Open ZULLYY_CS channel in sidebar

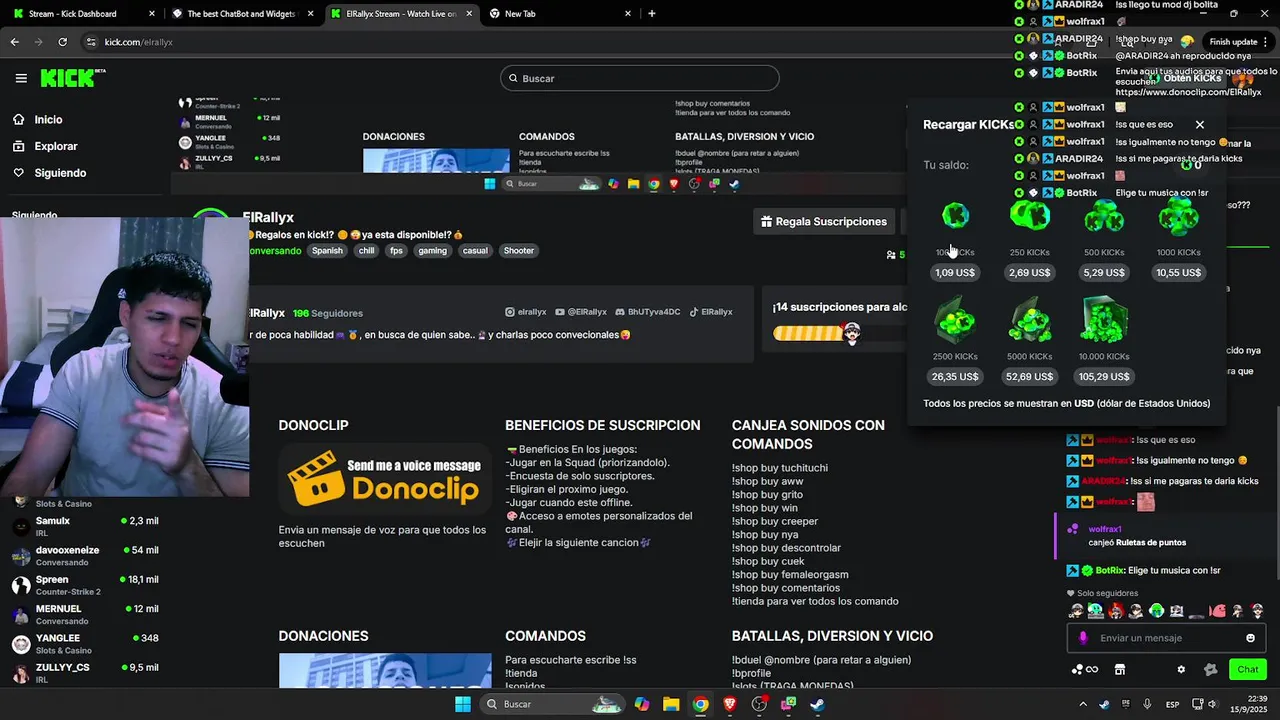point(85,672)
